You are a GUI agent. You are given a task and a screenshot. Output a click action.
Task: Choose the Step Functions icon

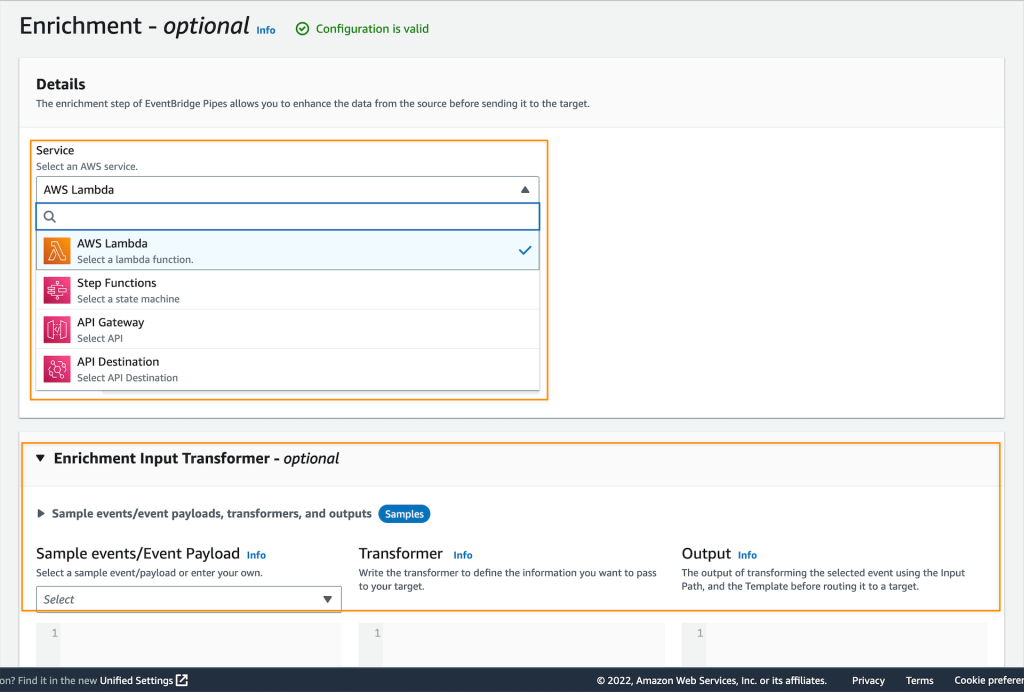click(x=57, y=290)
